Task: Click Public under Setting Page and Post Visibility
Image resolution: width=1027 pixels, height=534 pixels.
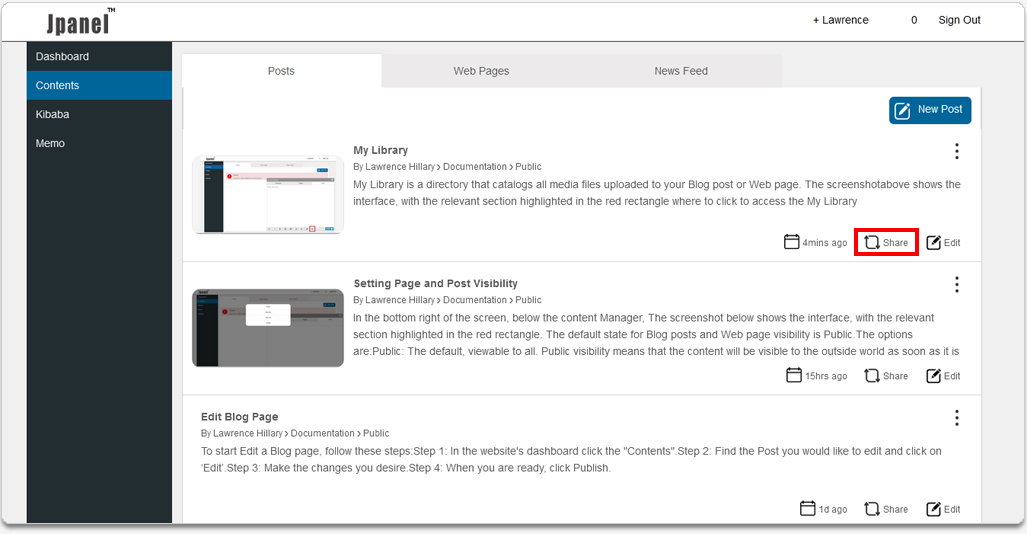Action: (x=528, y=299)
